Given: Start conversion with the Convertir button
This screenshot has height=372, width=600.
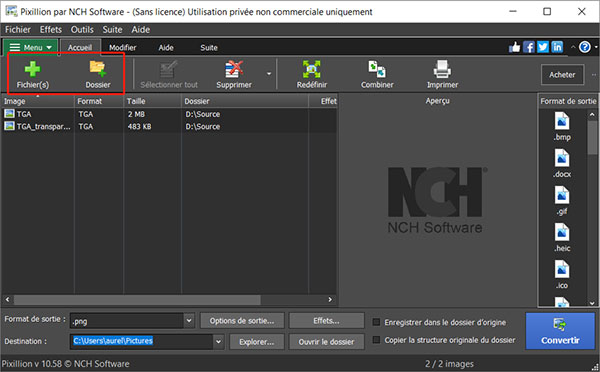Looking at the screenshot, I should 560,331.
